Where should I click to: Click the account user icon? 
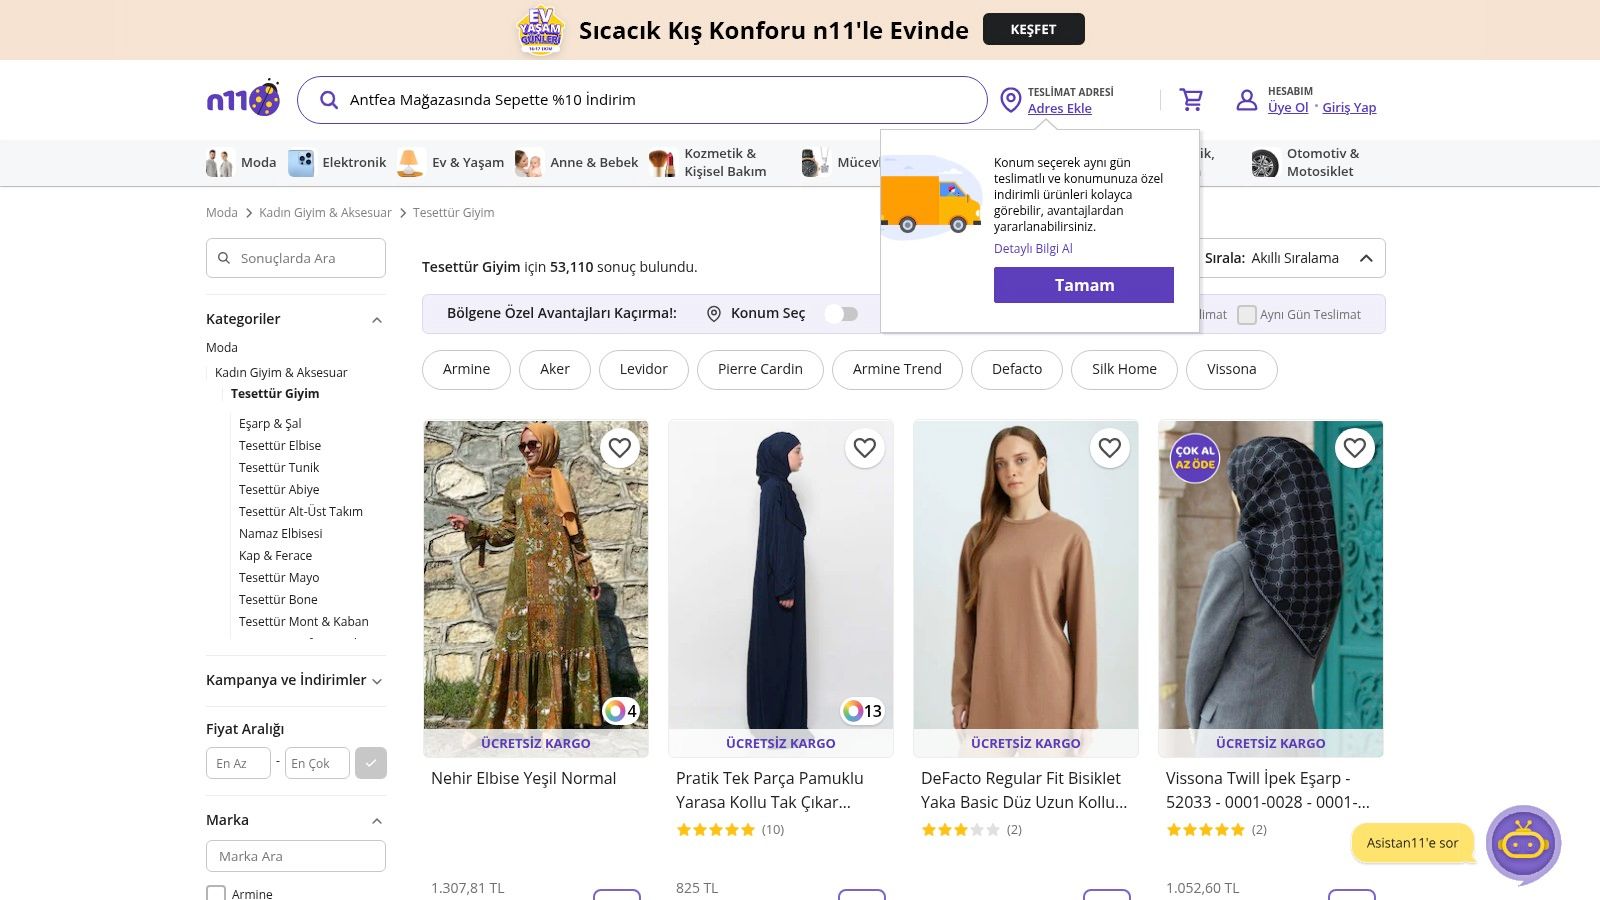point(1246,100)
